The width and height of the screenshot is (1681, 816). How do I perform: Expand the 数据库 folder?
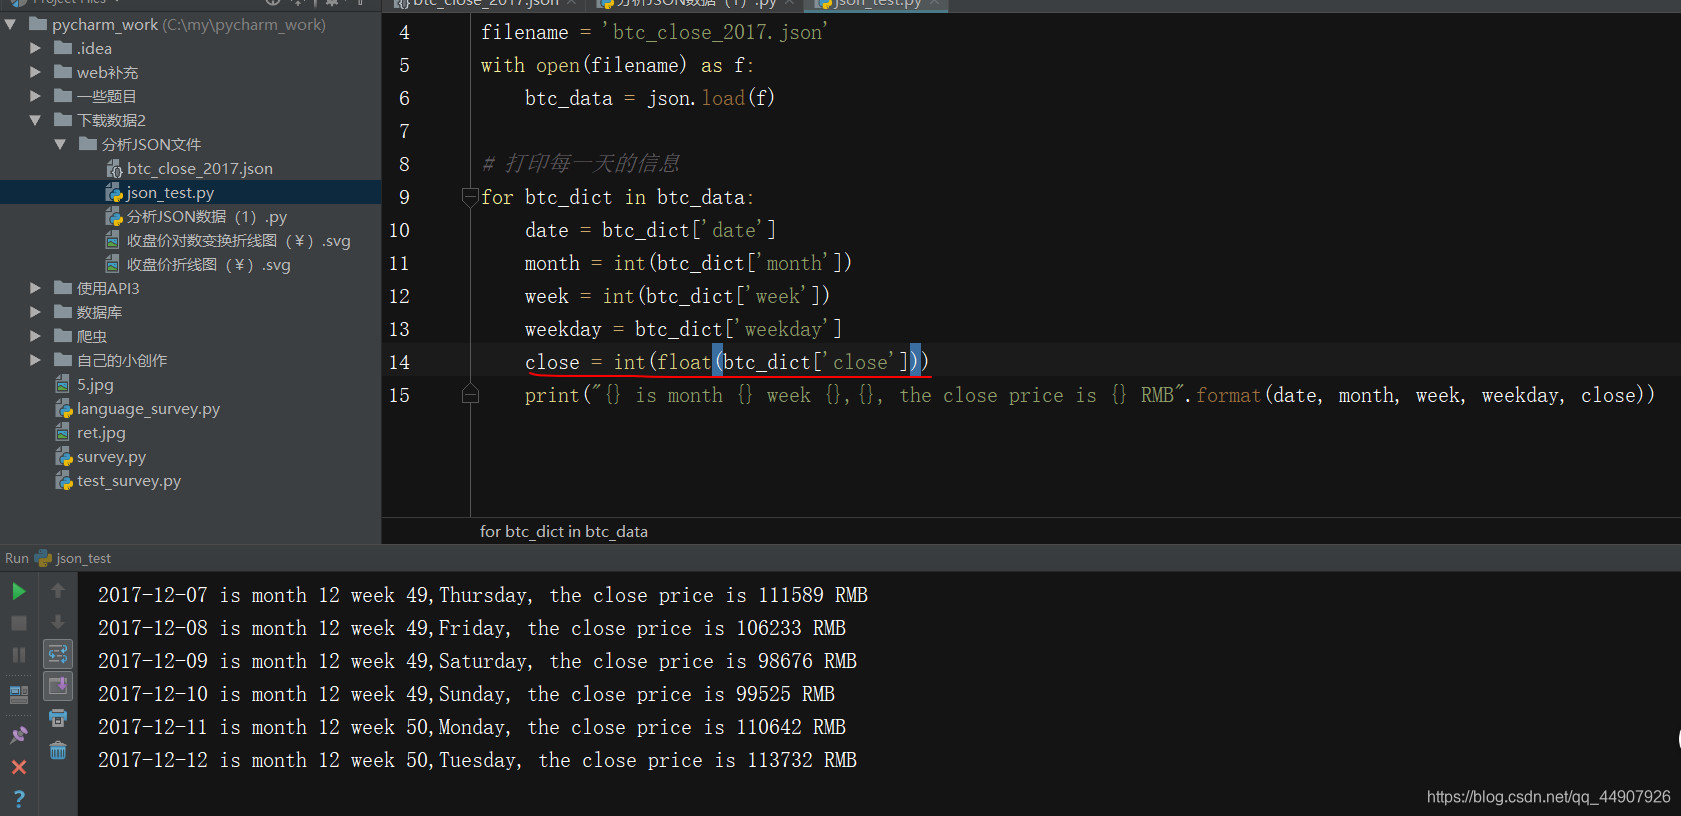[x=35, y=312]
